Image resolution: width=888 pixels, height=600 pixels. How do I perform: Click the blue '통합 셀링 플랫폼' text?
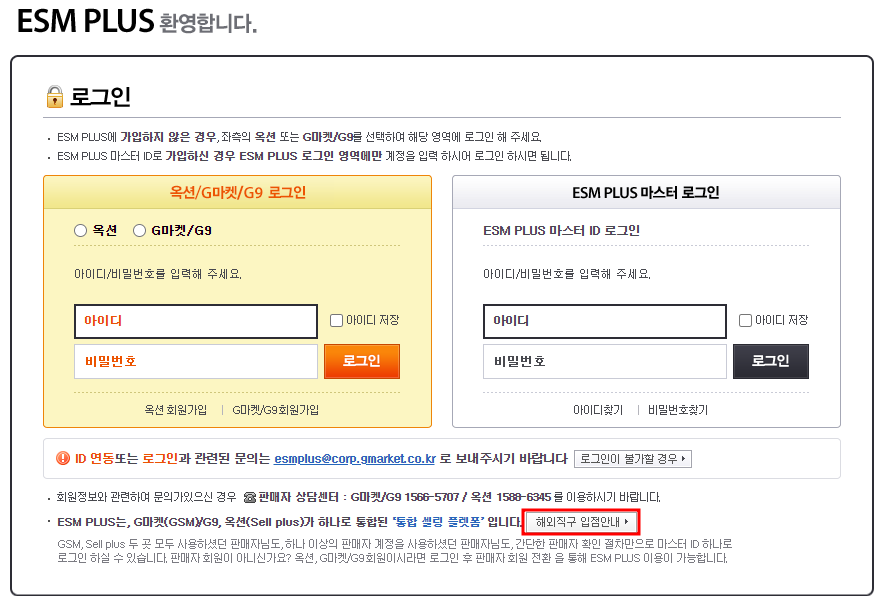click(x=437, y=522)
